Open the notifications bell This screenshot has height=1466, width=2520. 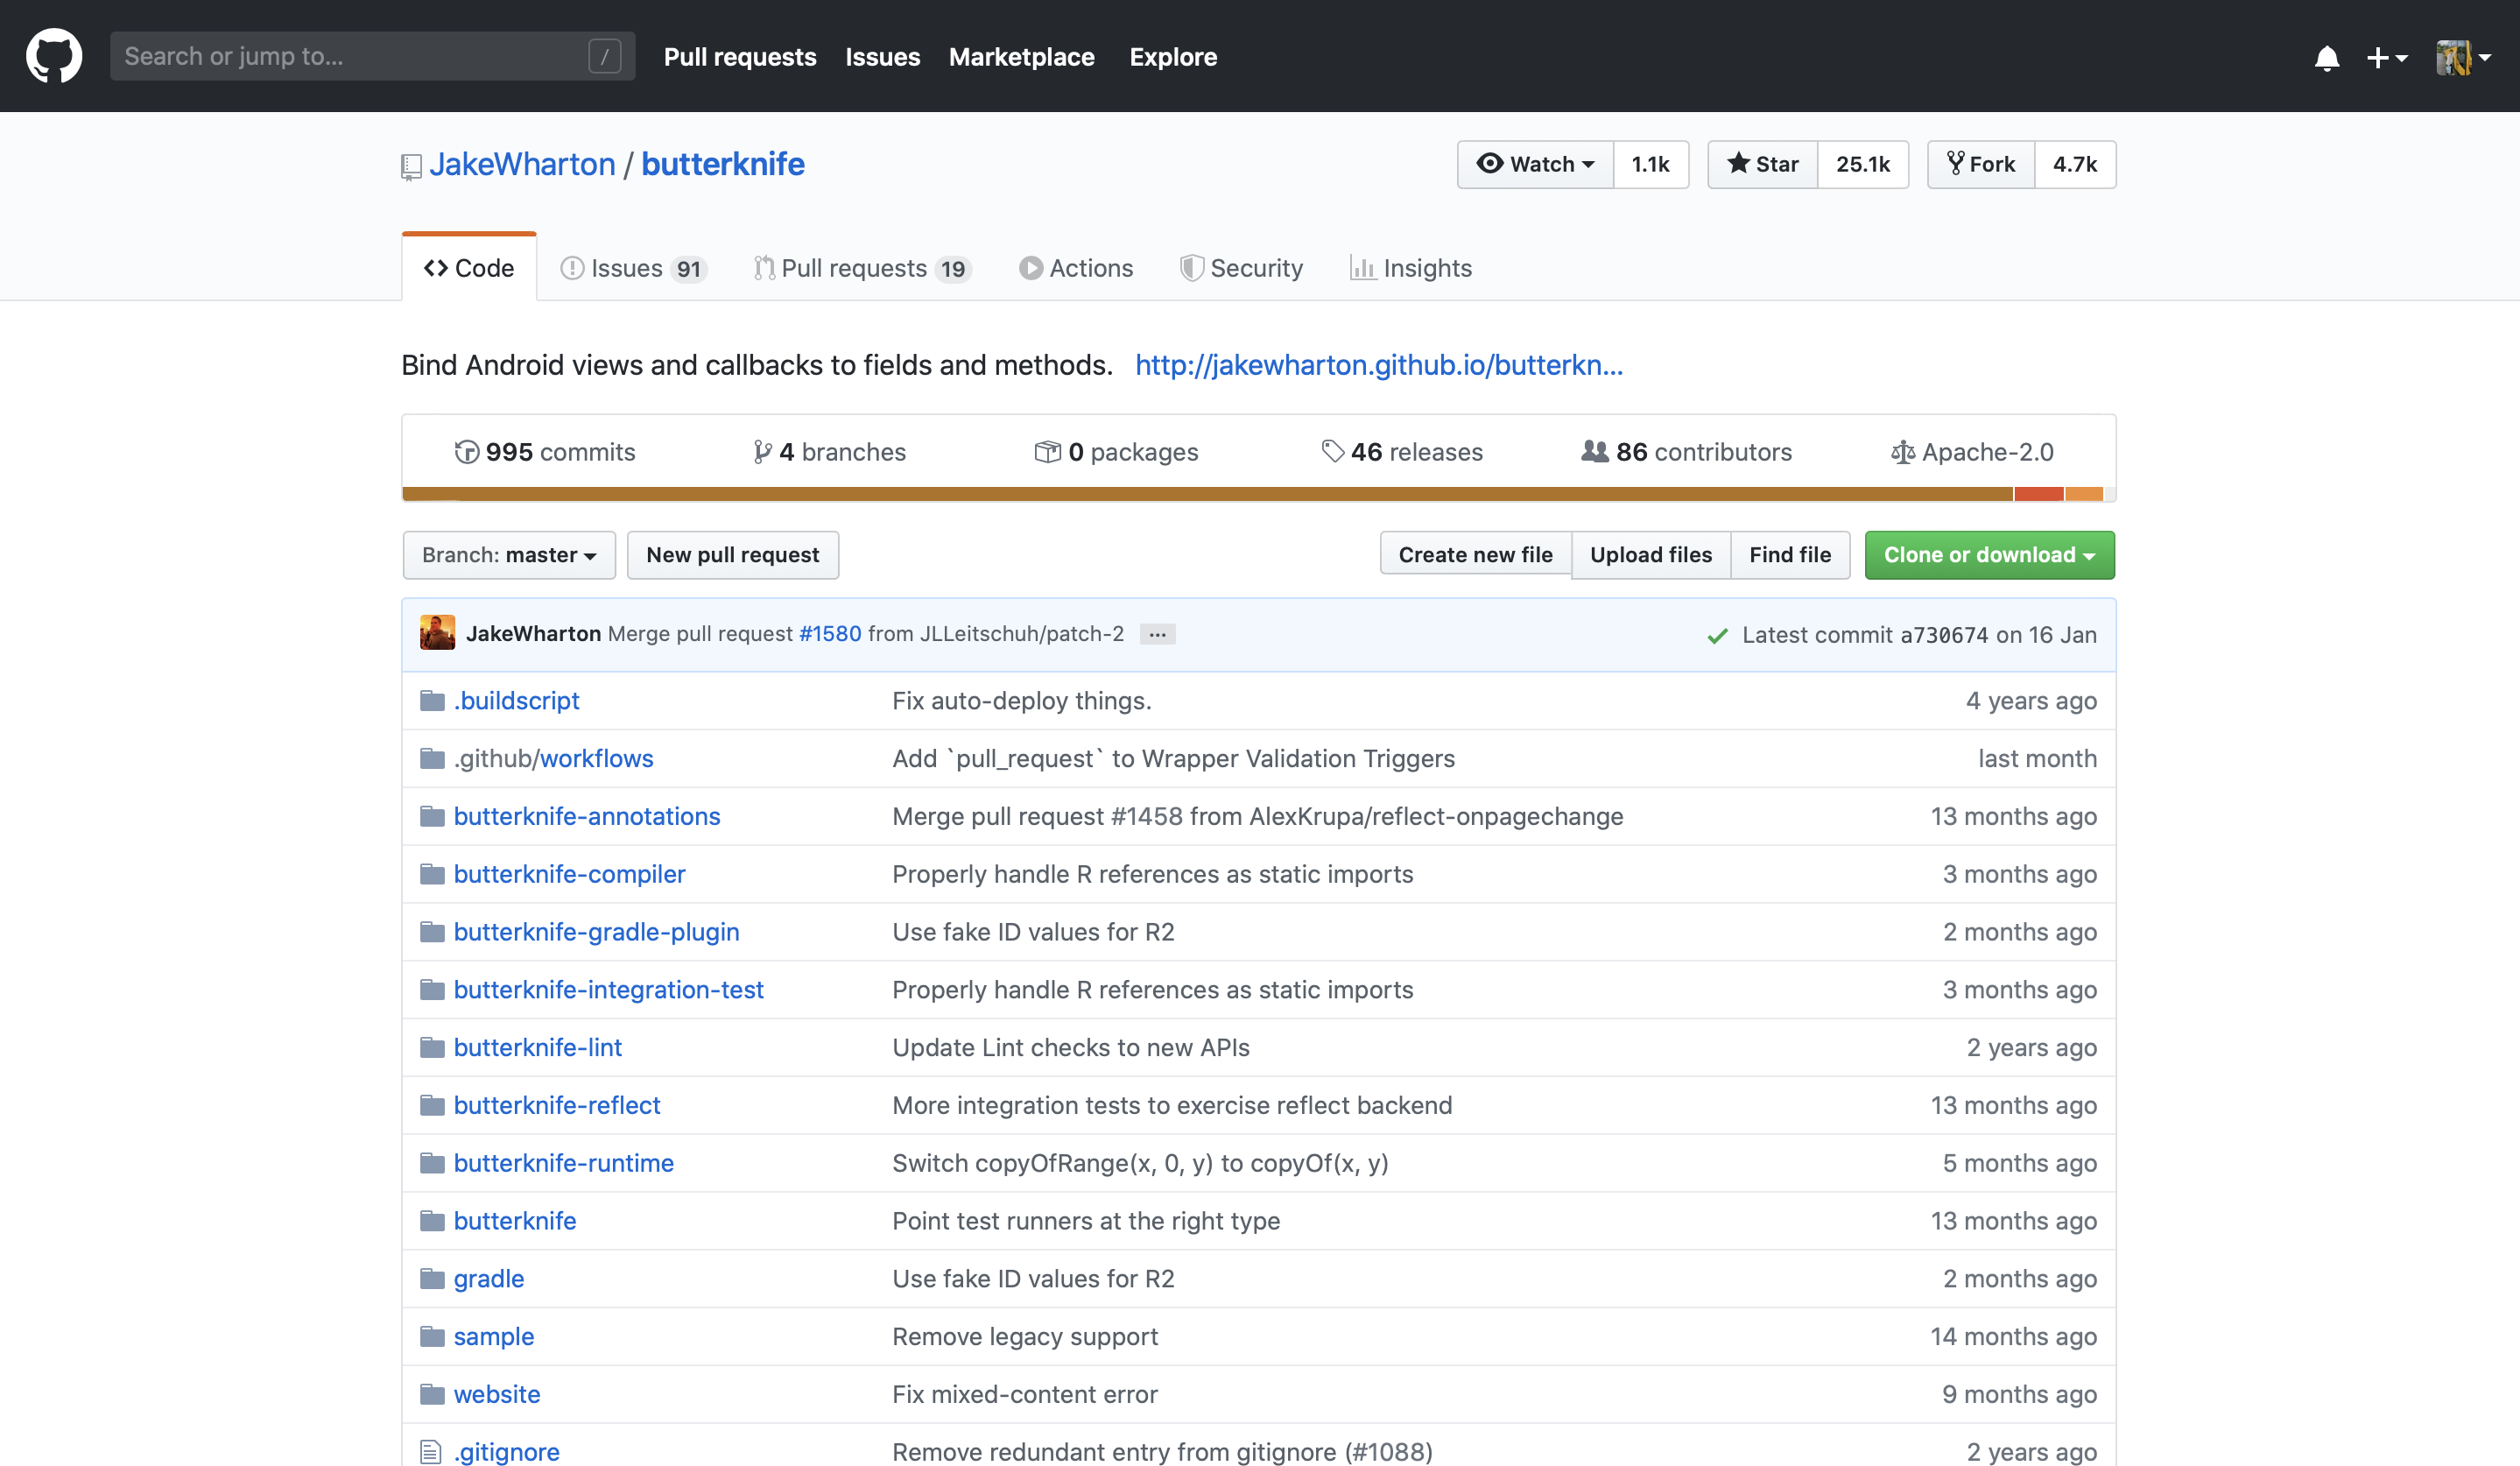point(2326,58)
